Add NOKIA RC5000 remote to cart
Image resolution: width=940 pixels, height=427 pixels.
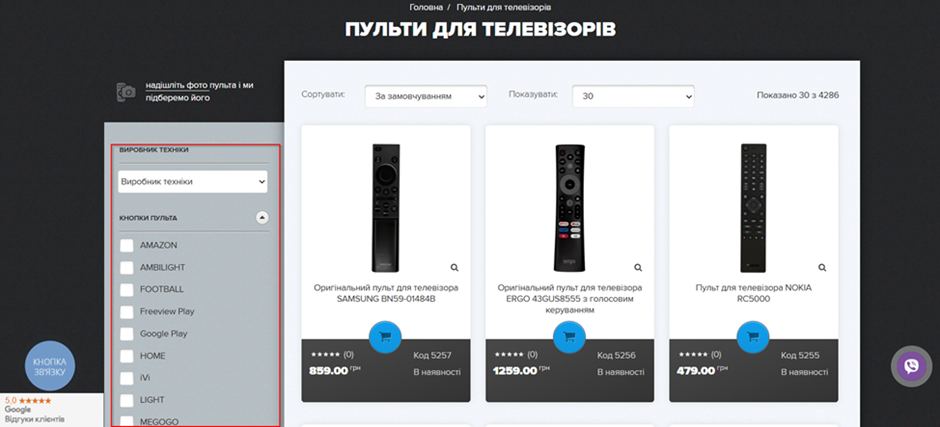click(x=752, y=337)
